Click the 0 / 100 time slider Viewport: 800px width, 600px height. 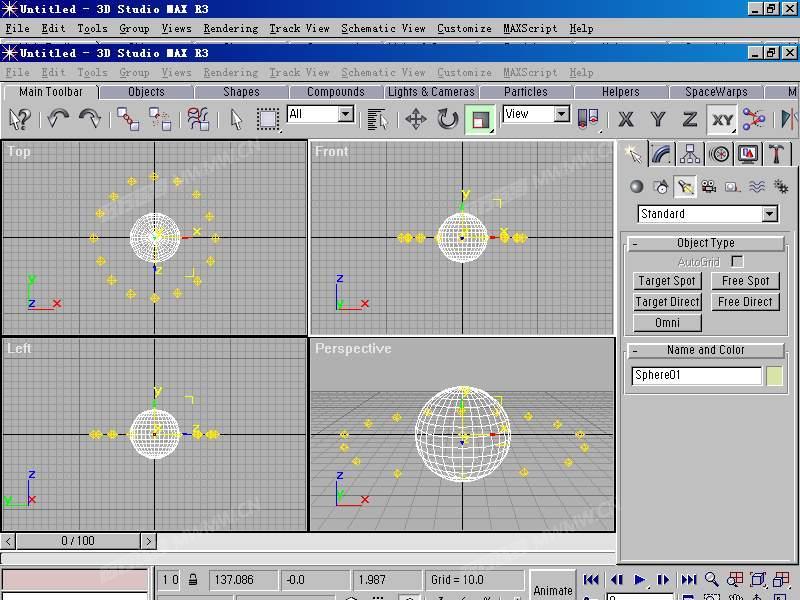tap(78, 541)
